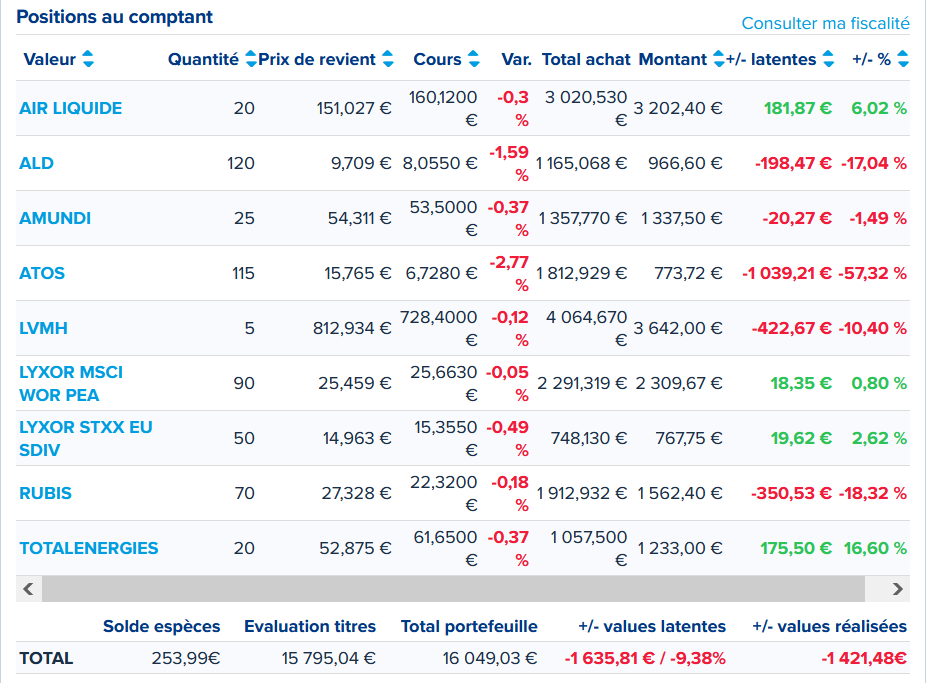Click RUBIS montant 1 562,40 €
Image resolution: width=926 pixels, height=683 pixels.
coord(680,493)
